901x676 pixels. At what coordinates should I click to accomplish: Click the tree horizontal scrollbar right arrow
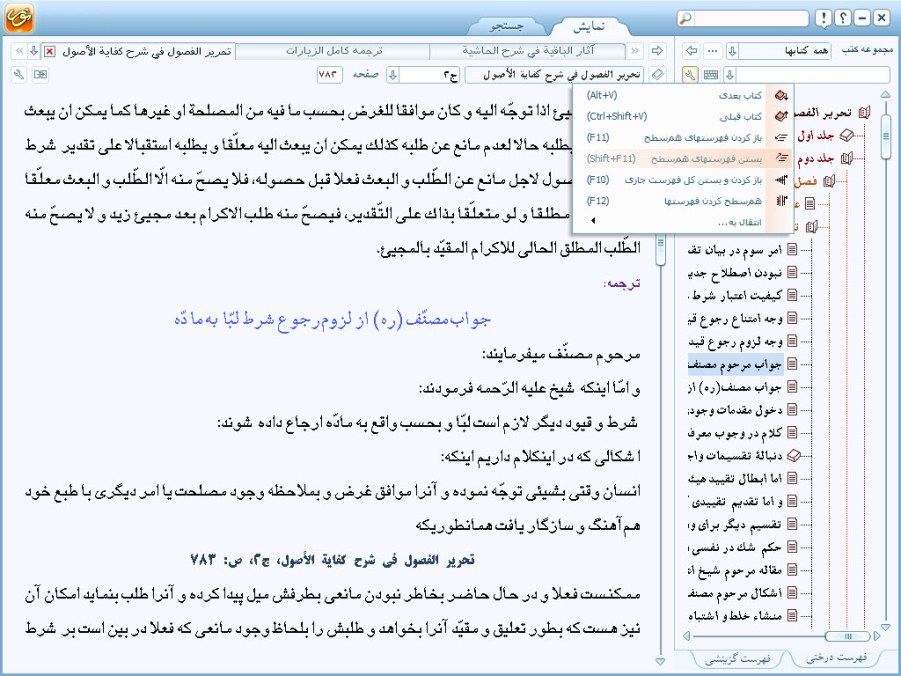pos(877,636)
